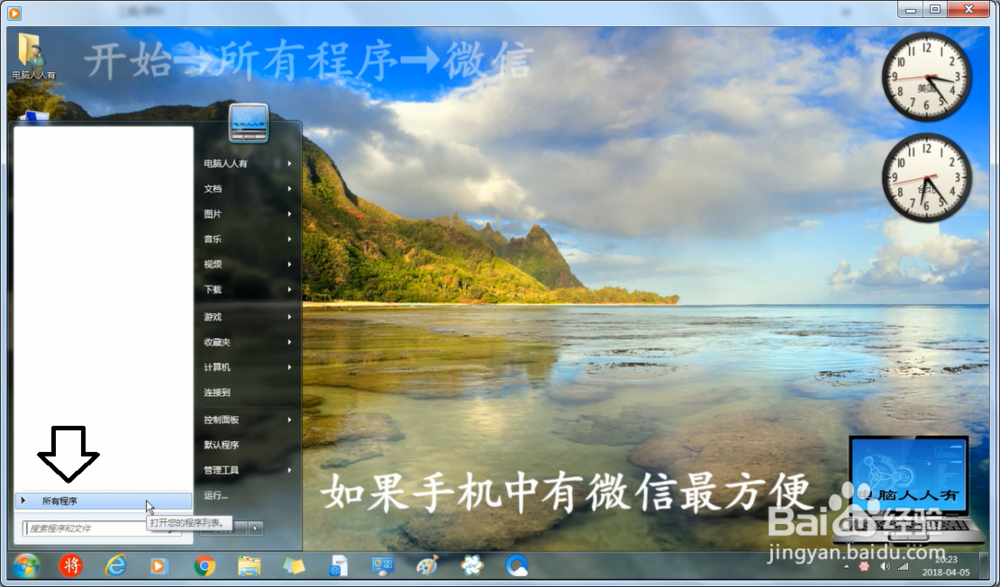Click the 电脑人人有 laptop desktop gadget
The image size is (1000, 587).
909,488
